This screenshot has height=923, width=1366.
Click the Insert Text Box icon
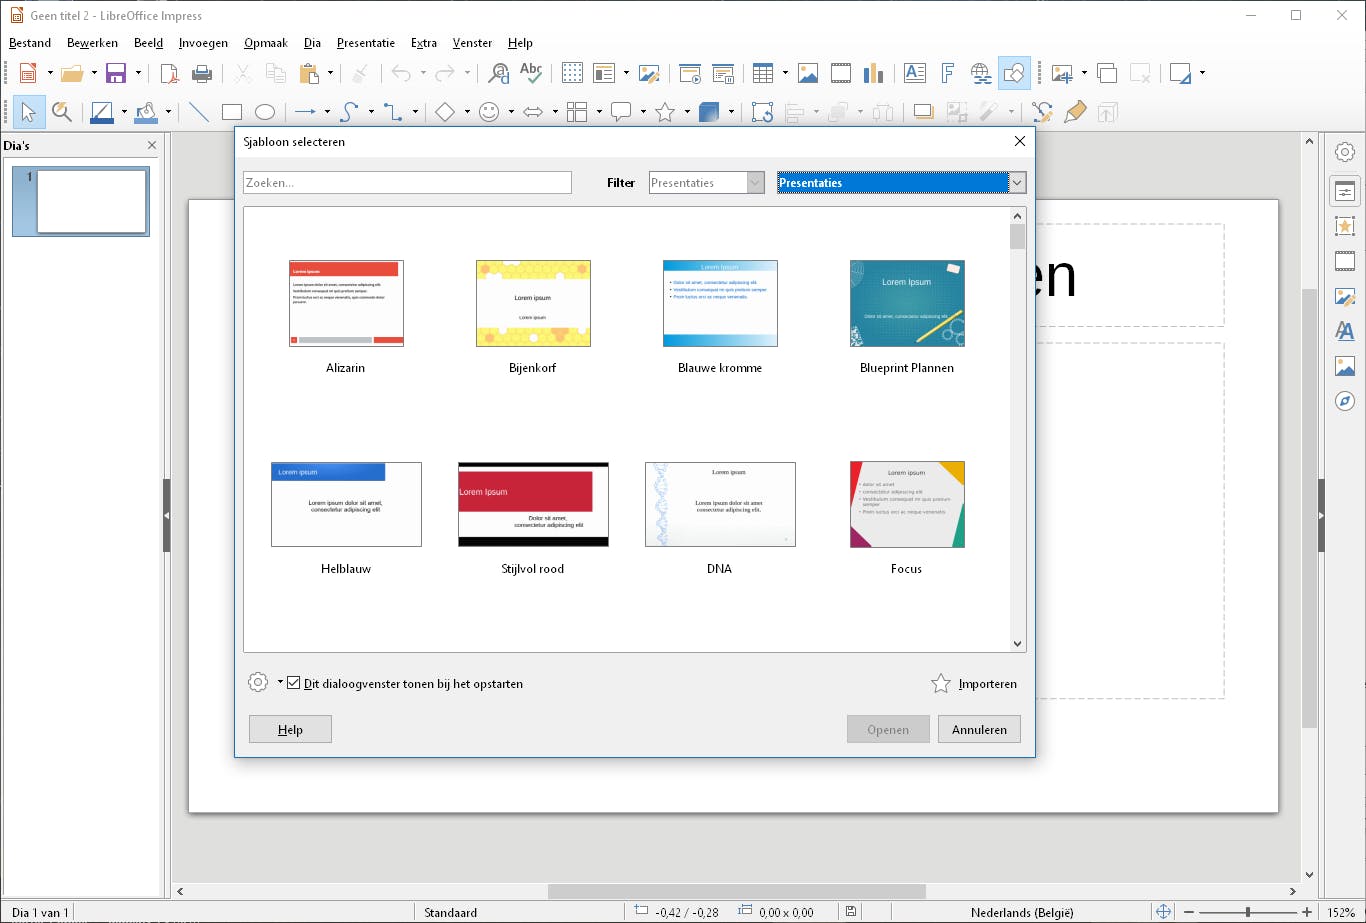914,73
